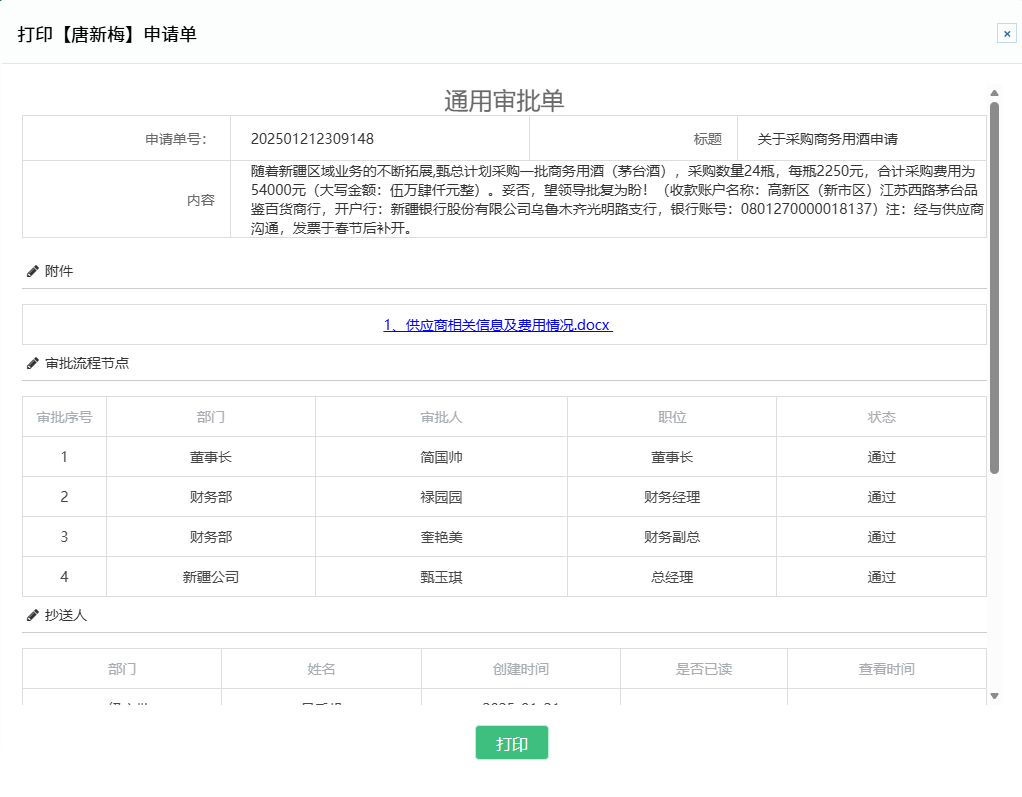Click the scrollbar down arrow

tap(994, 695)
